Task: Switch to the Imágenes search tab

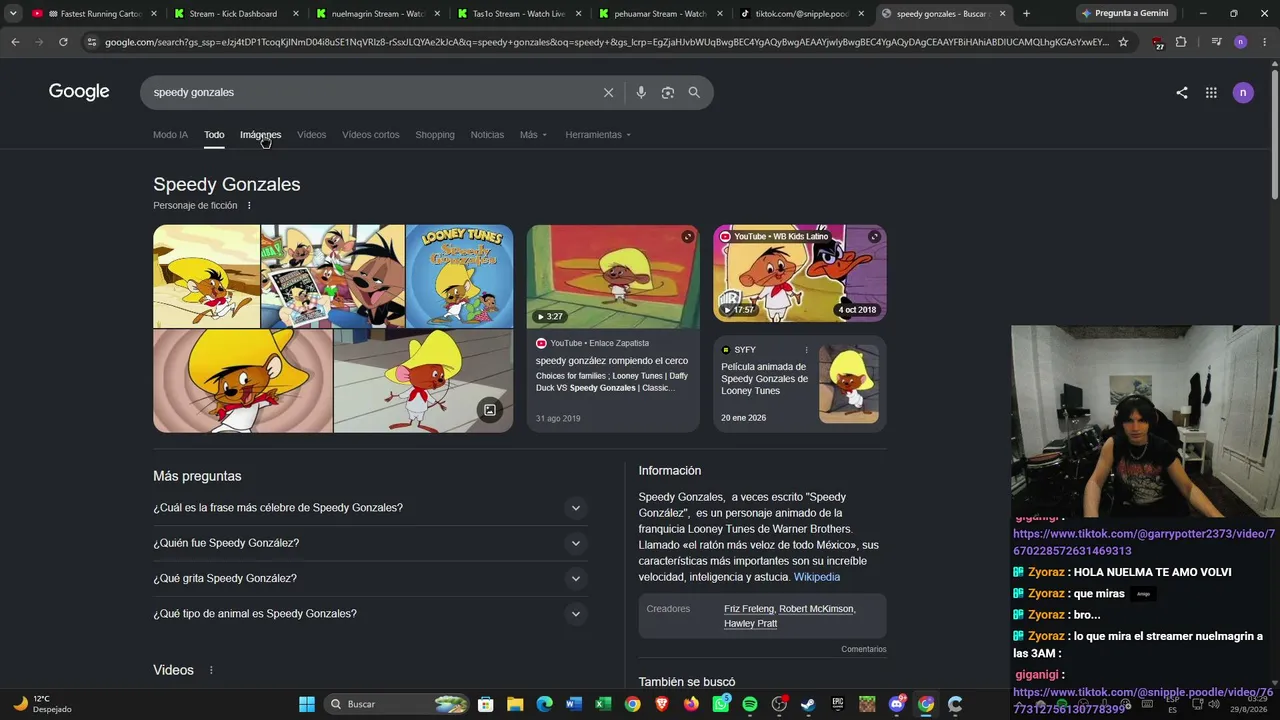Action: point(260,135)
